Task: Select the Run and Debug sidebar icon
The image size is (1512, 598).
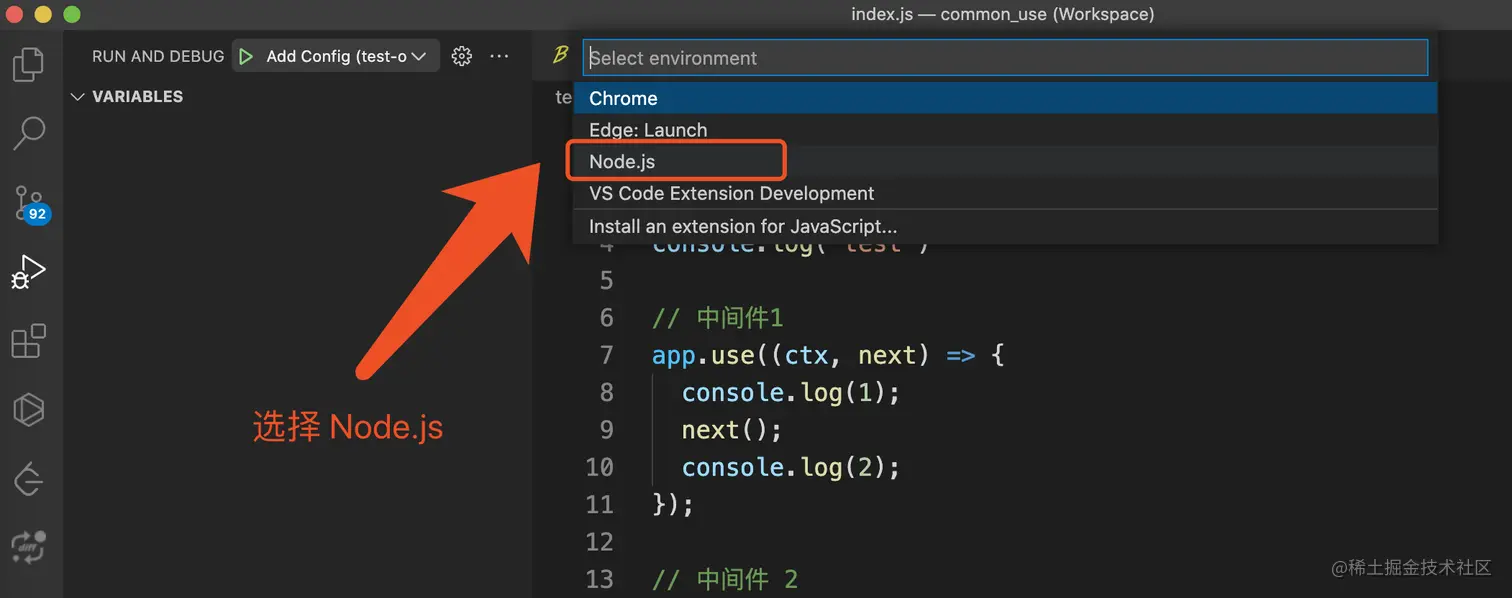Action: (27, 270)
